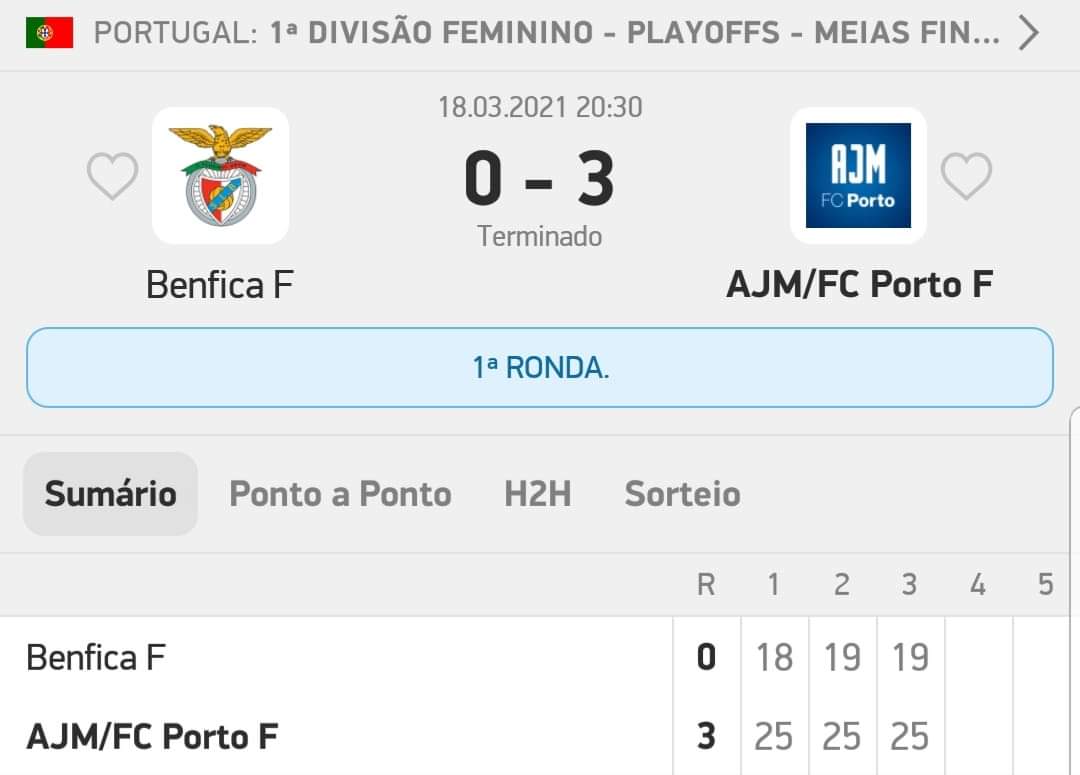Expand league header chevron arrow
Viewport: 1080px width, 775px height.
click(1028, 32)
